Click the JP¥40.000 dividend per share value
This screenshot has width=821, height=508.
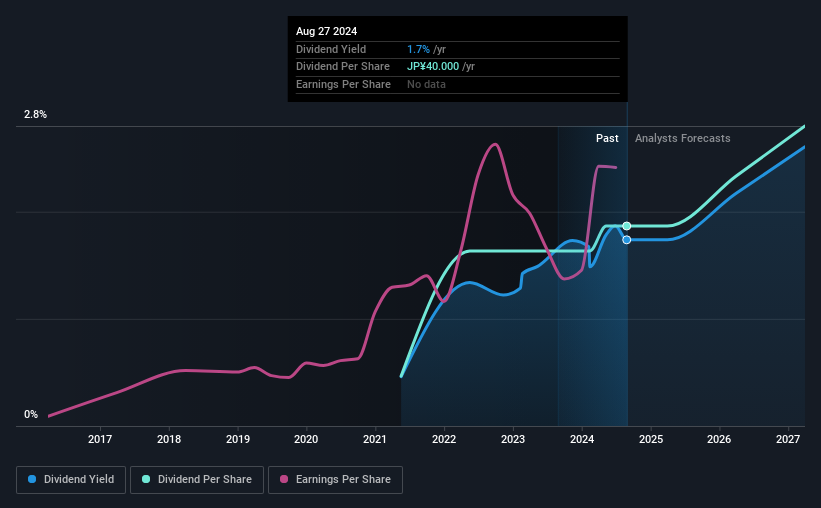point(434,67)
